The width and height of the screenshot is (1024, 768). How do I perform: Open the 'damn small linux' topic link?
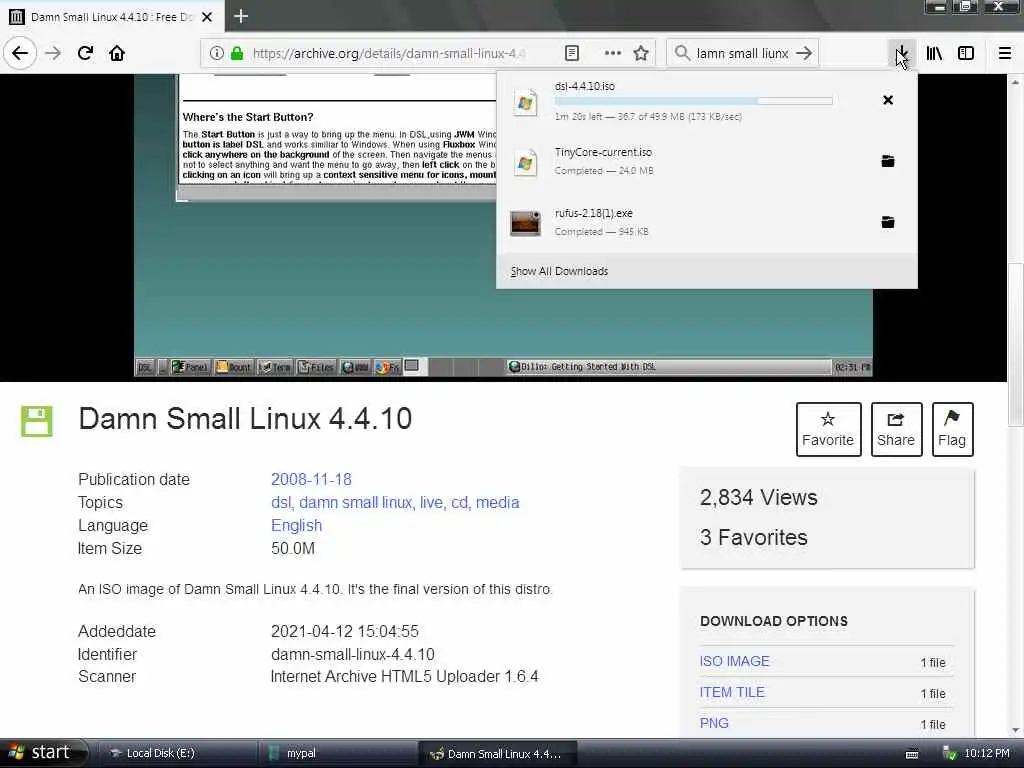pos(356,502)
